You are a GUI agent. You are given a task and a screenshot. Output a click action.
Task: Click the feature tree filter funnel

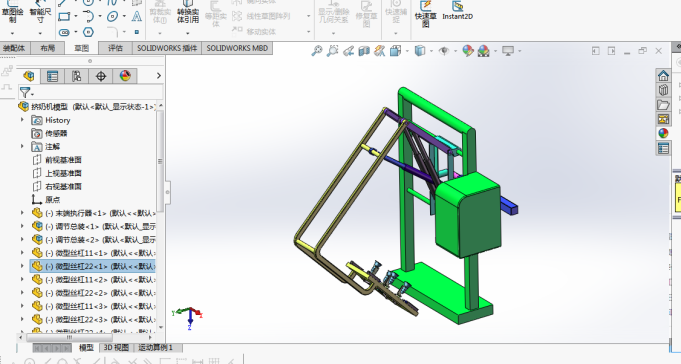tap(25, 92)
